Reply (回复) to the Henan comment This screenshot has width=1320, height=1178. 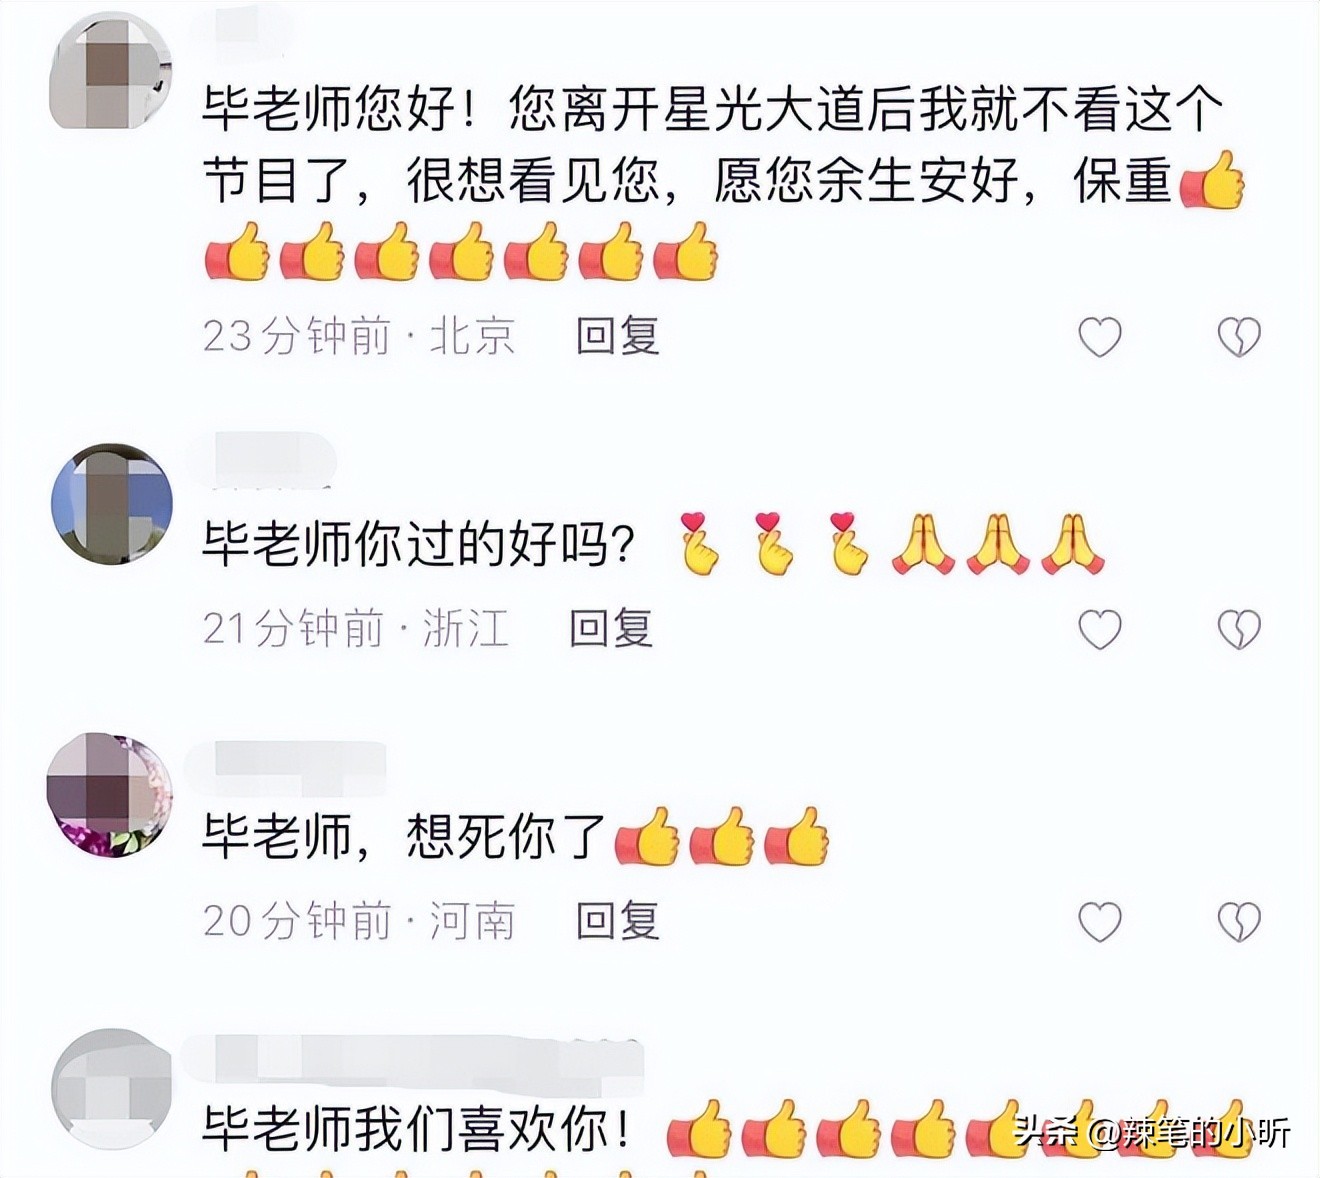[x=617, y=921]
